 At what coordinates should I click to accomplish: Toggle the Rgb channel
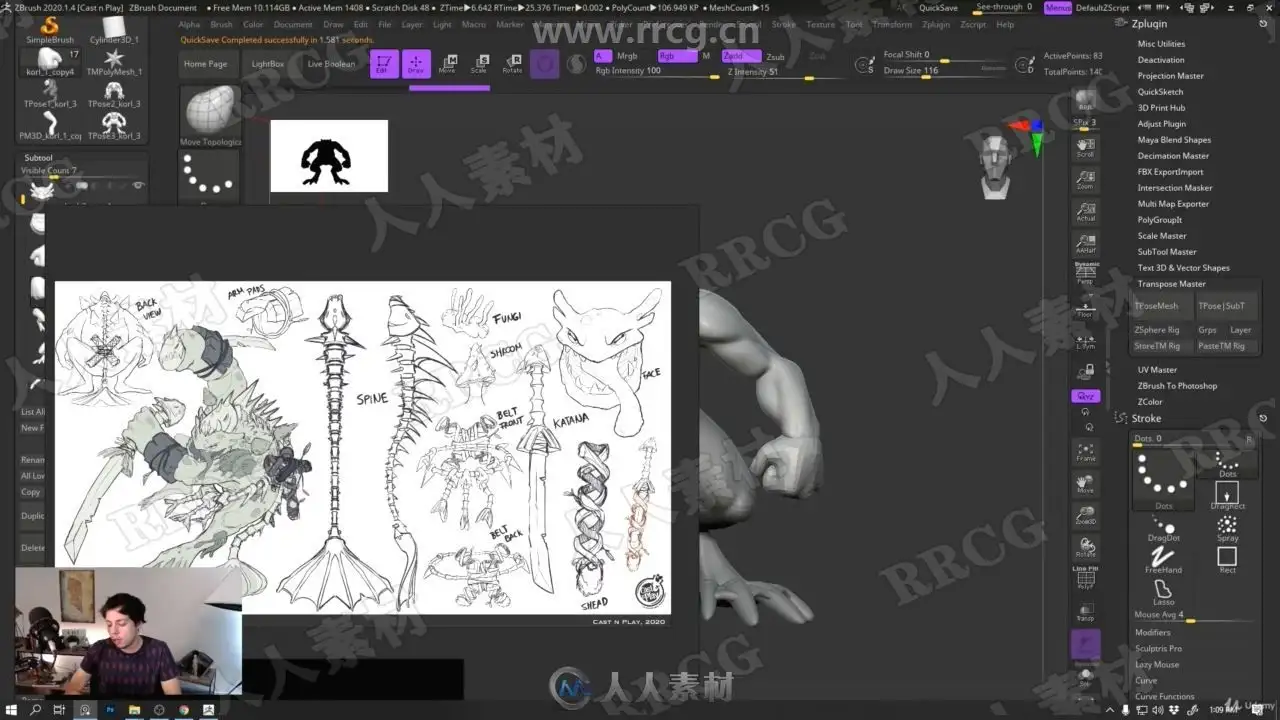coord(677,56)
